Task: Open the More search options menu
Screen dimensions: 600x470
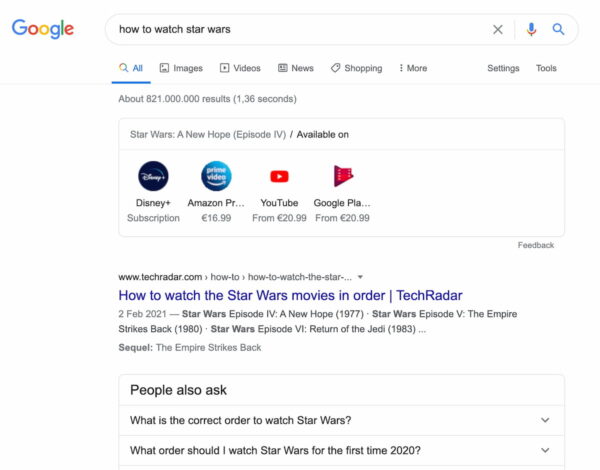Action: (413, 68)
